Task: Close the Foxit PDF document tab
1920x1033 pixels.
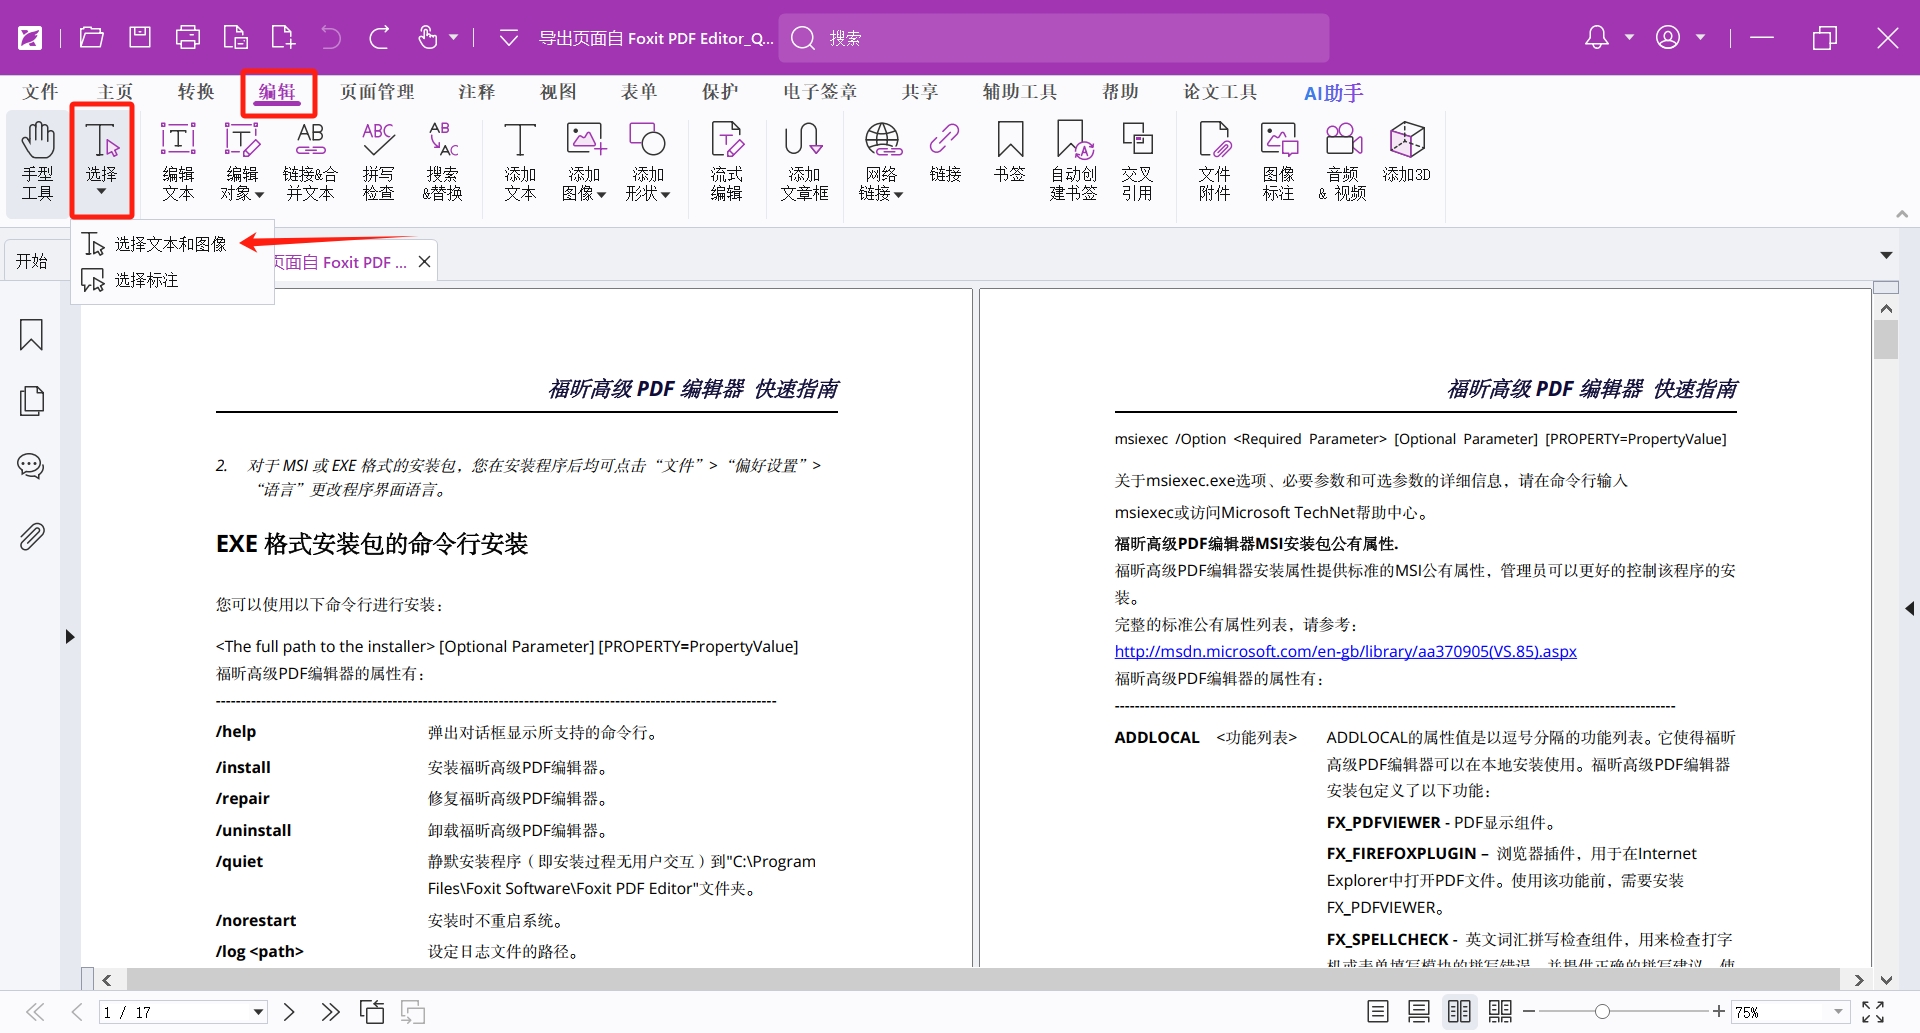Action: point(424,262)
